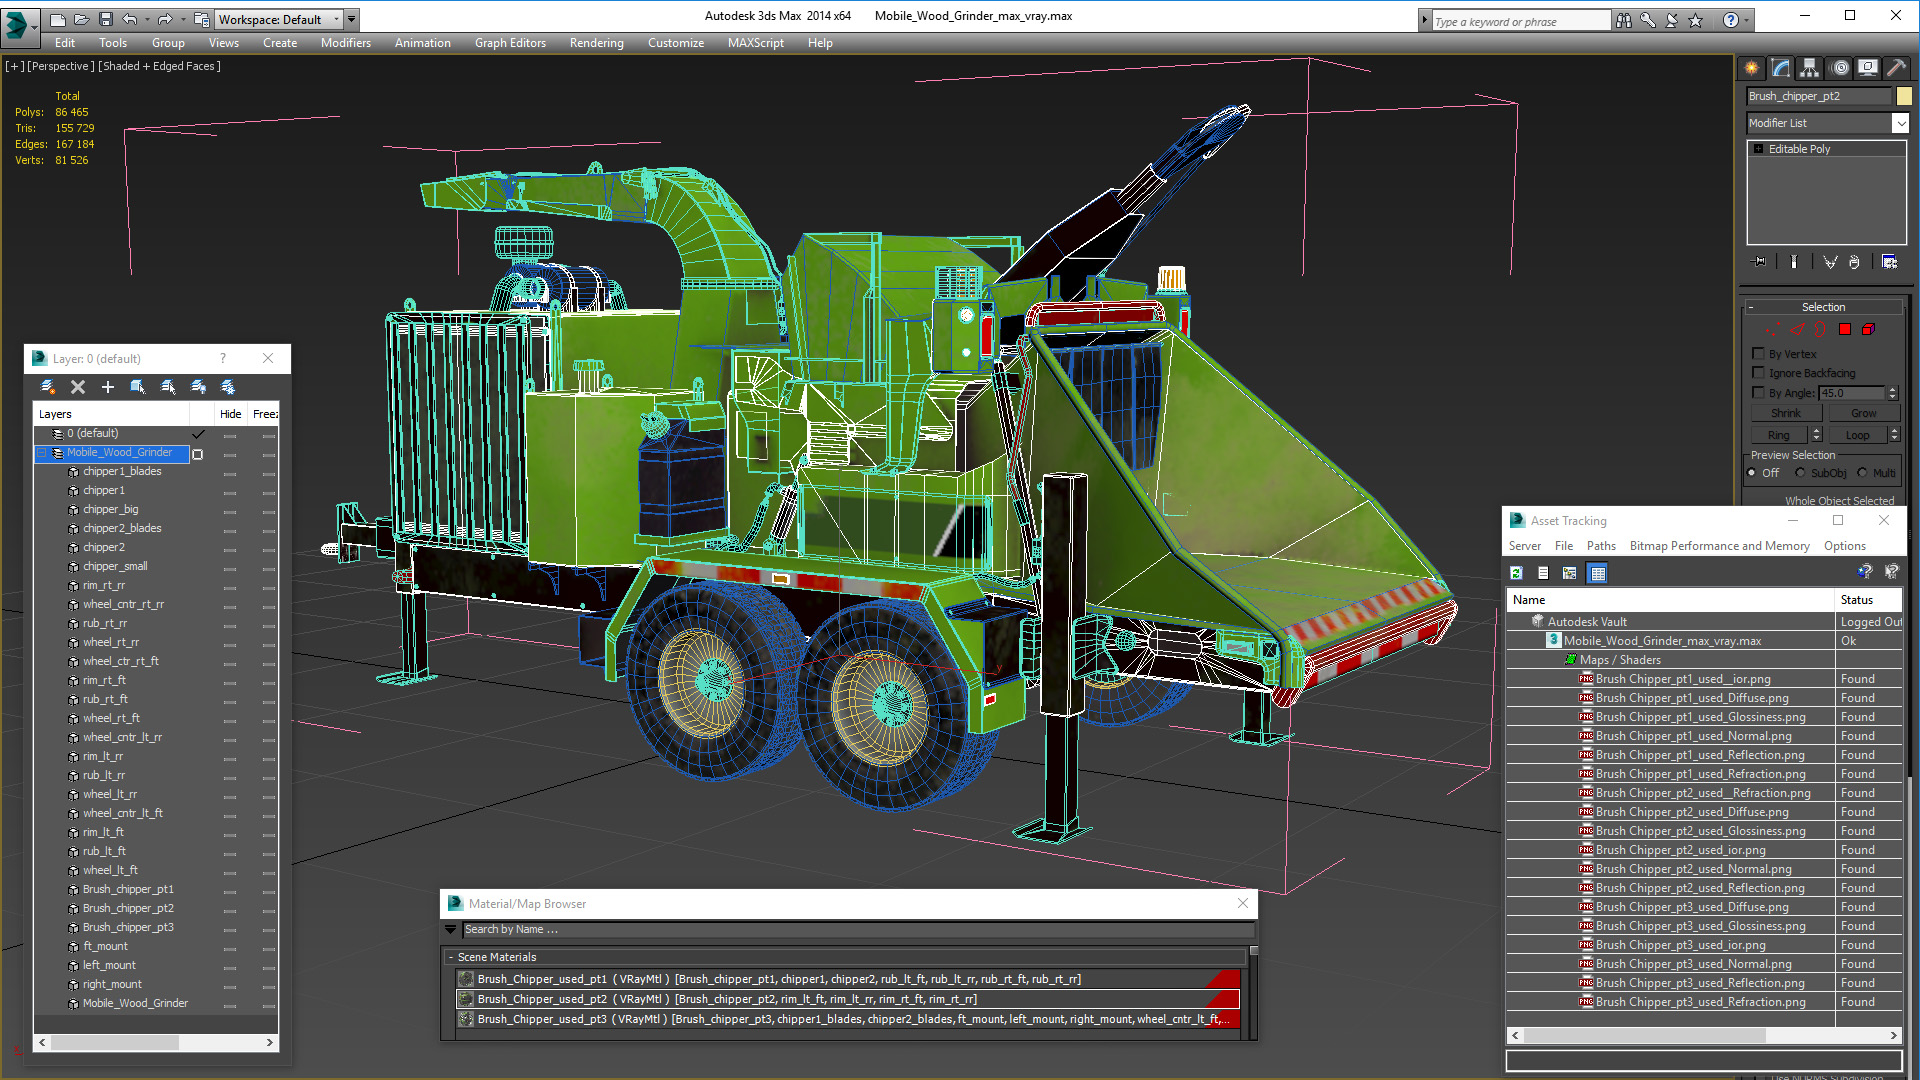The image size is (1920, 1080).
Task: Select the SubObj preview selection radio
Action: 1801,473
